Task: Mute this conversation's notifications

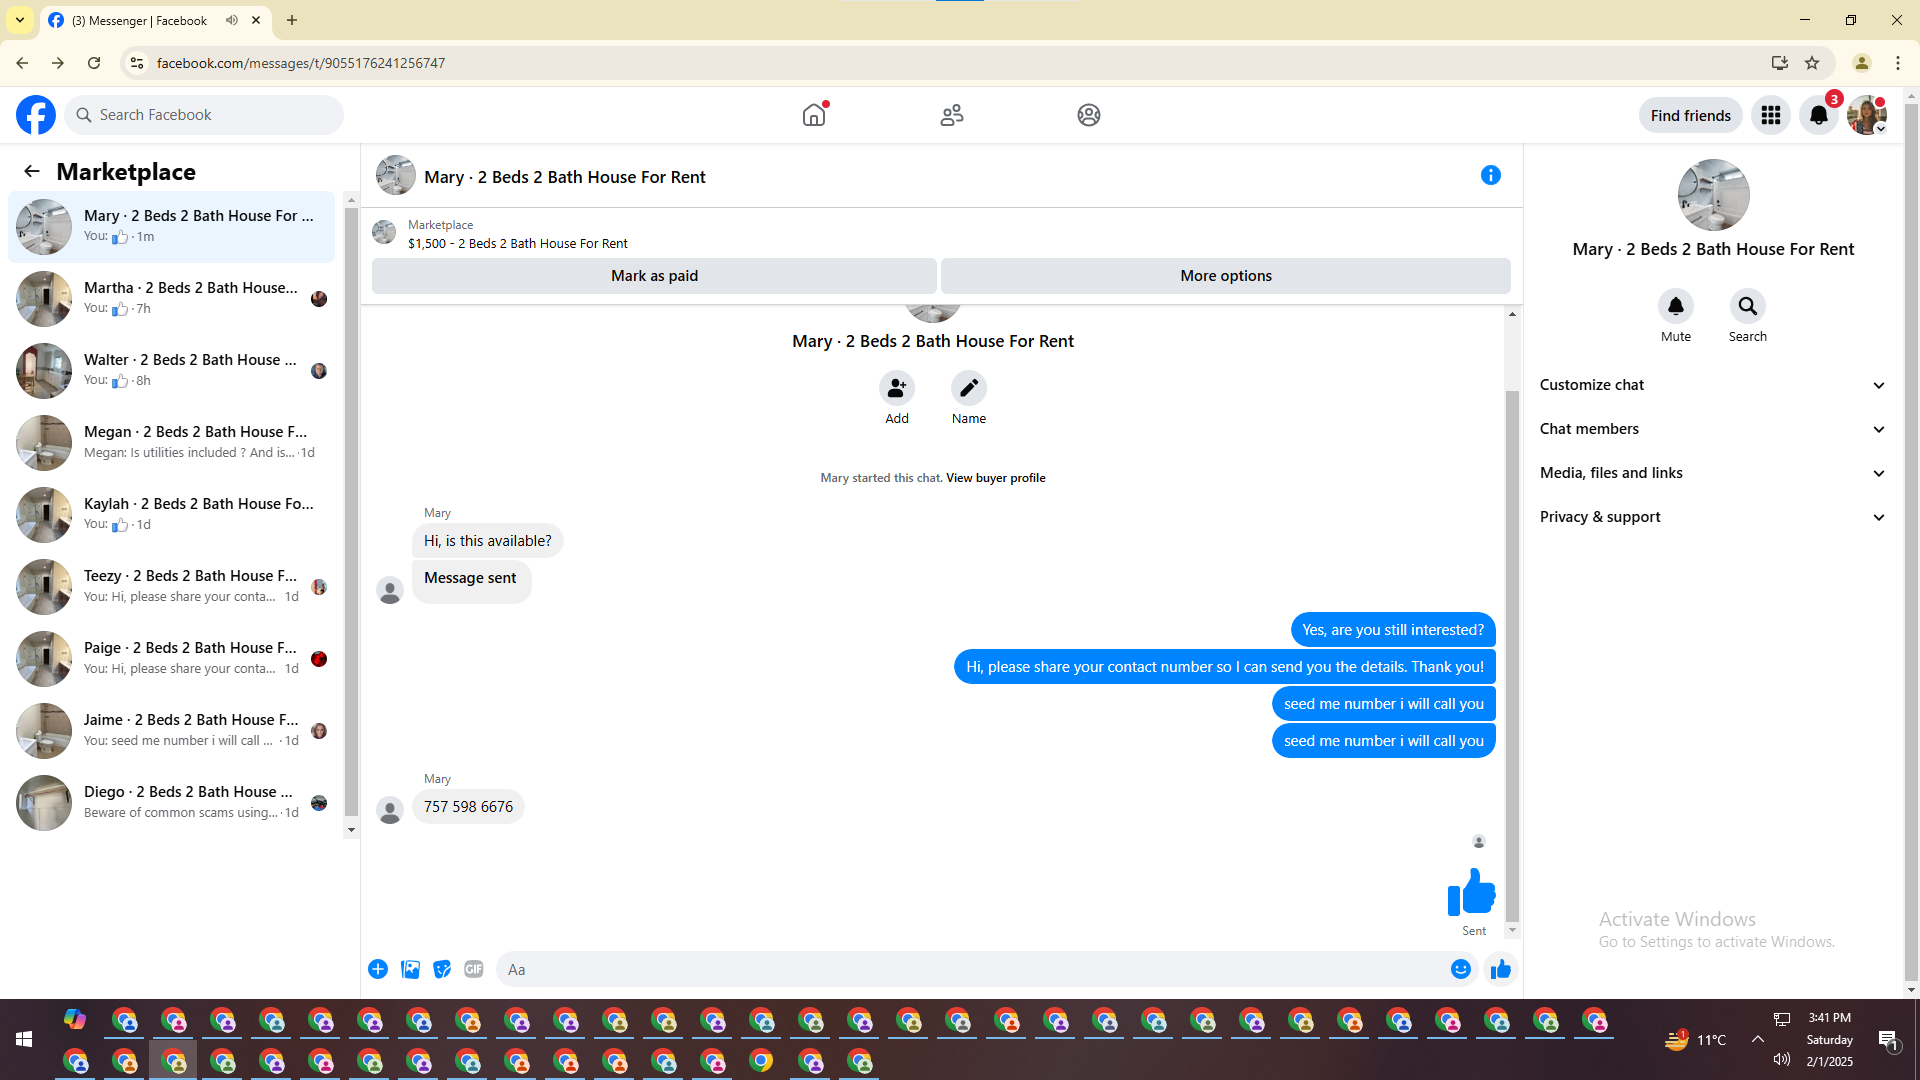Action: pyautogui.click(x=1675, y=306)
